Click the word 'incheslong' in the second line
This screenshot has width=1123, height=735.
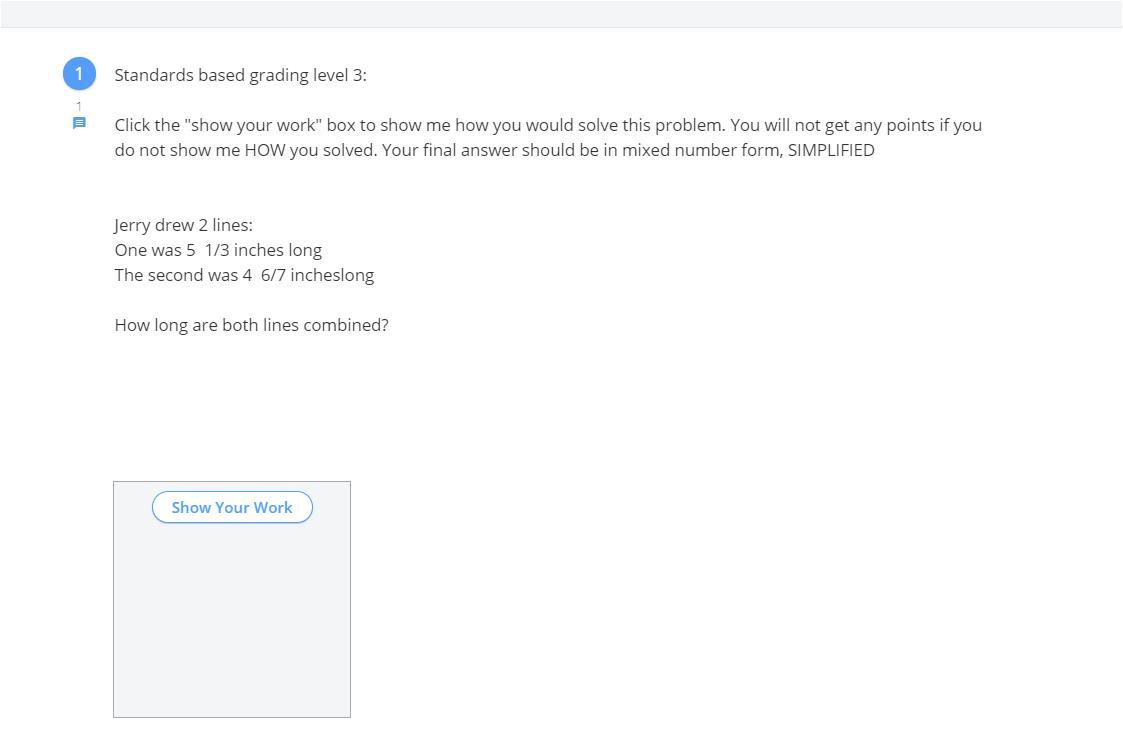click(x=332, y=275)
